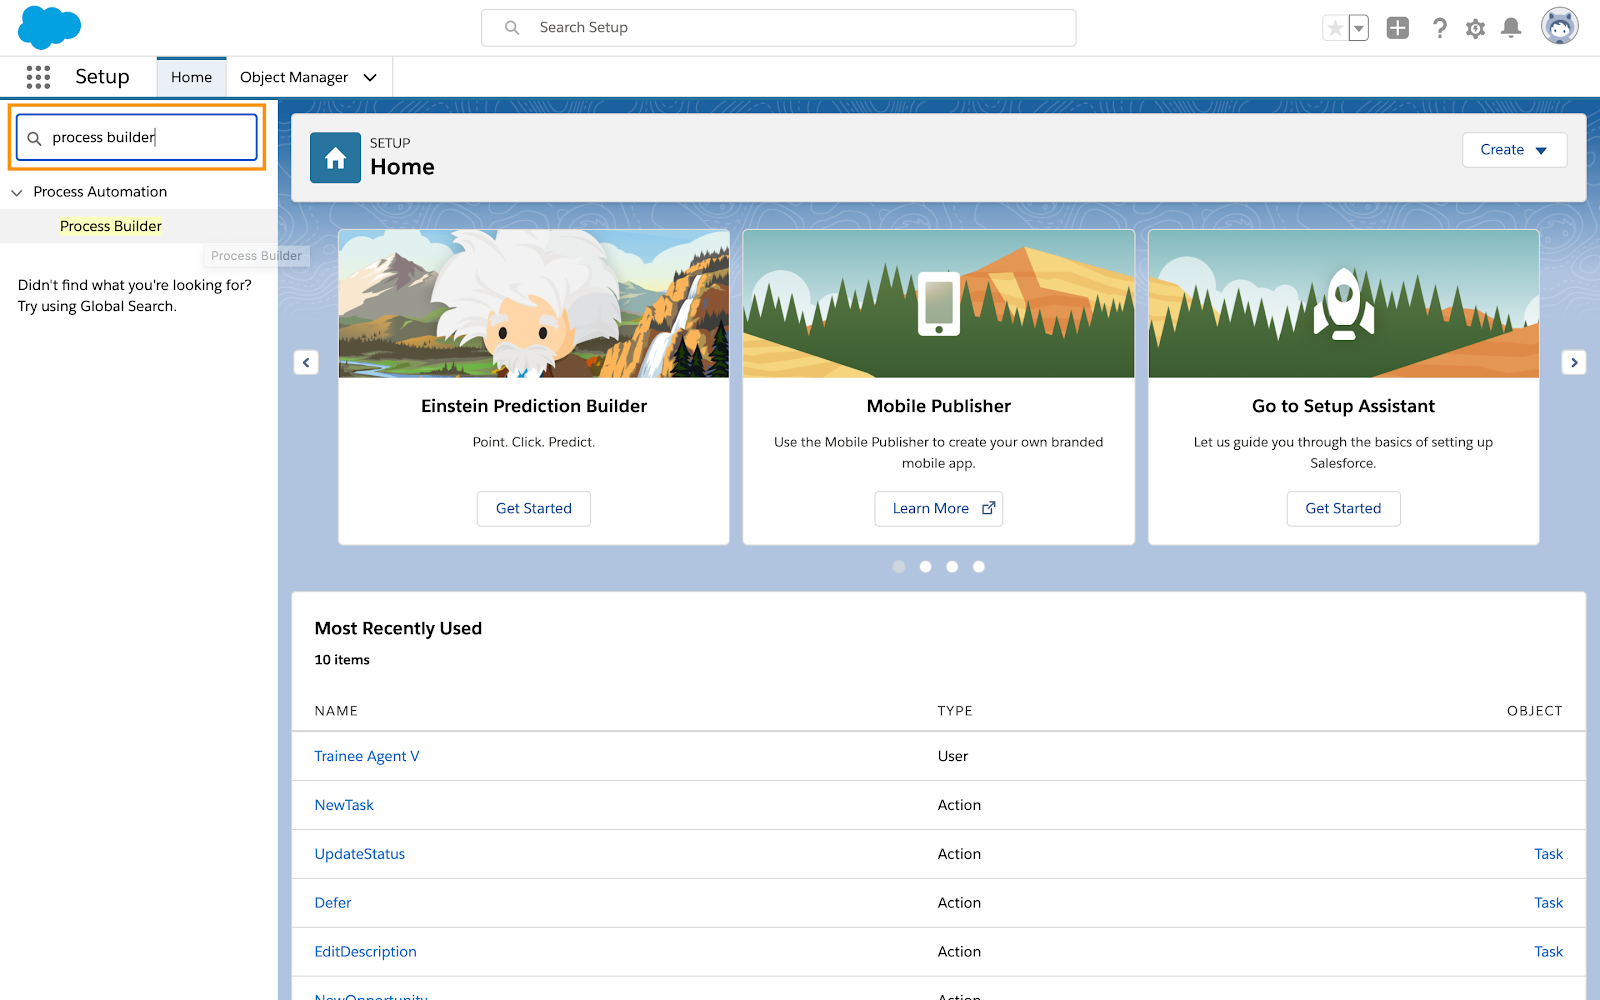Select the third carousel indicator dot
The width and height of the screenshot is (1600, 1000).
pyautogui.click(x=952, y=567)
